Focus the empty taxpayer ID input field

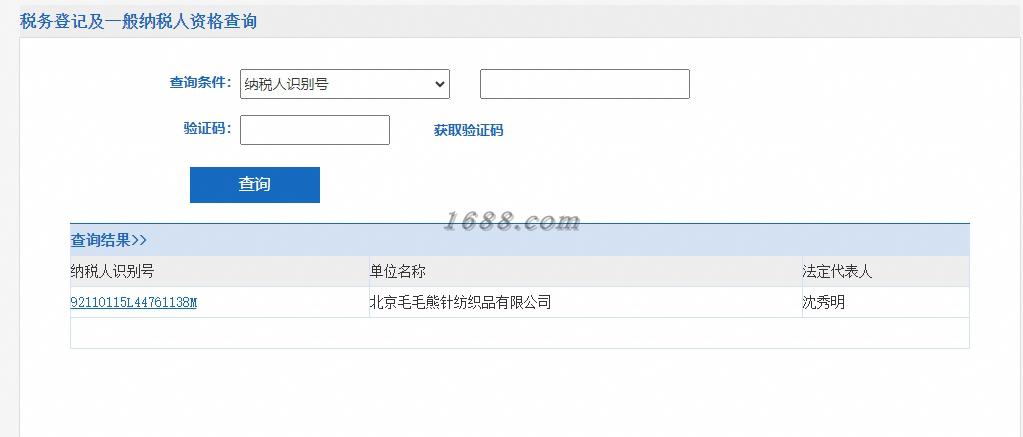(x=585, y=84)
